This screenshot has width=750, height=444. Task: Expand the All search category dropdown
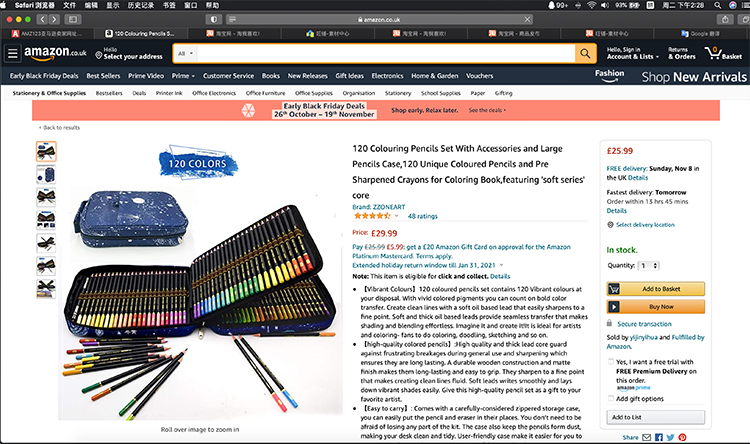(185, 53)
